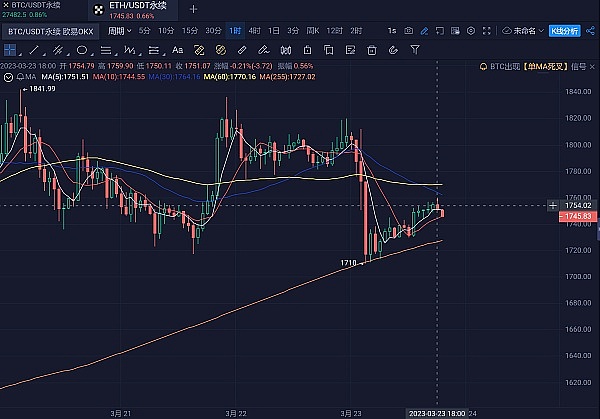
Task: Click BTC/USDT永续 欧易OKX symbol button
Action: pos(51,31)
